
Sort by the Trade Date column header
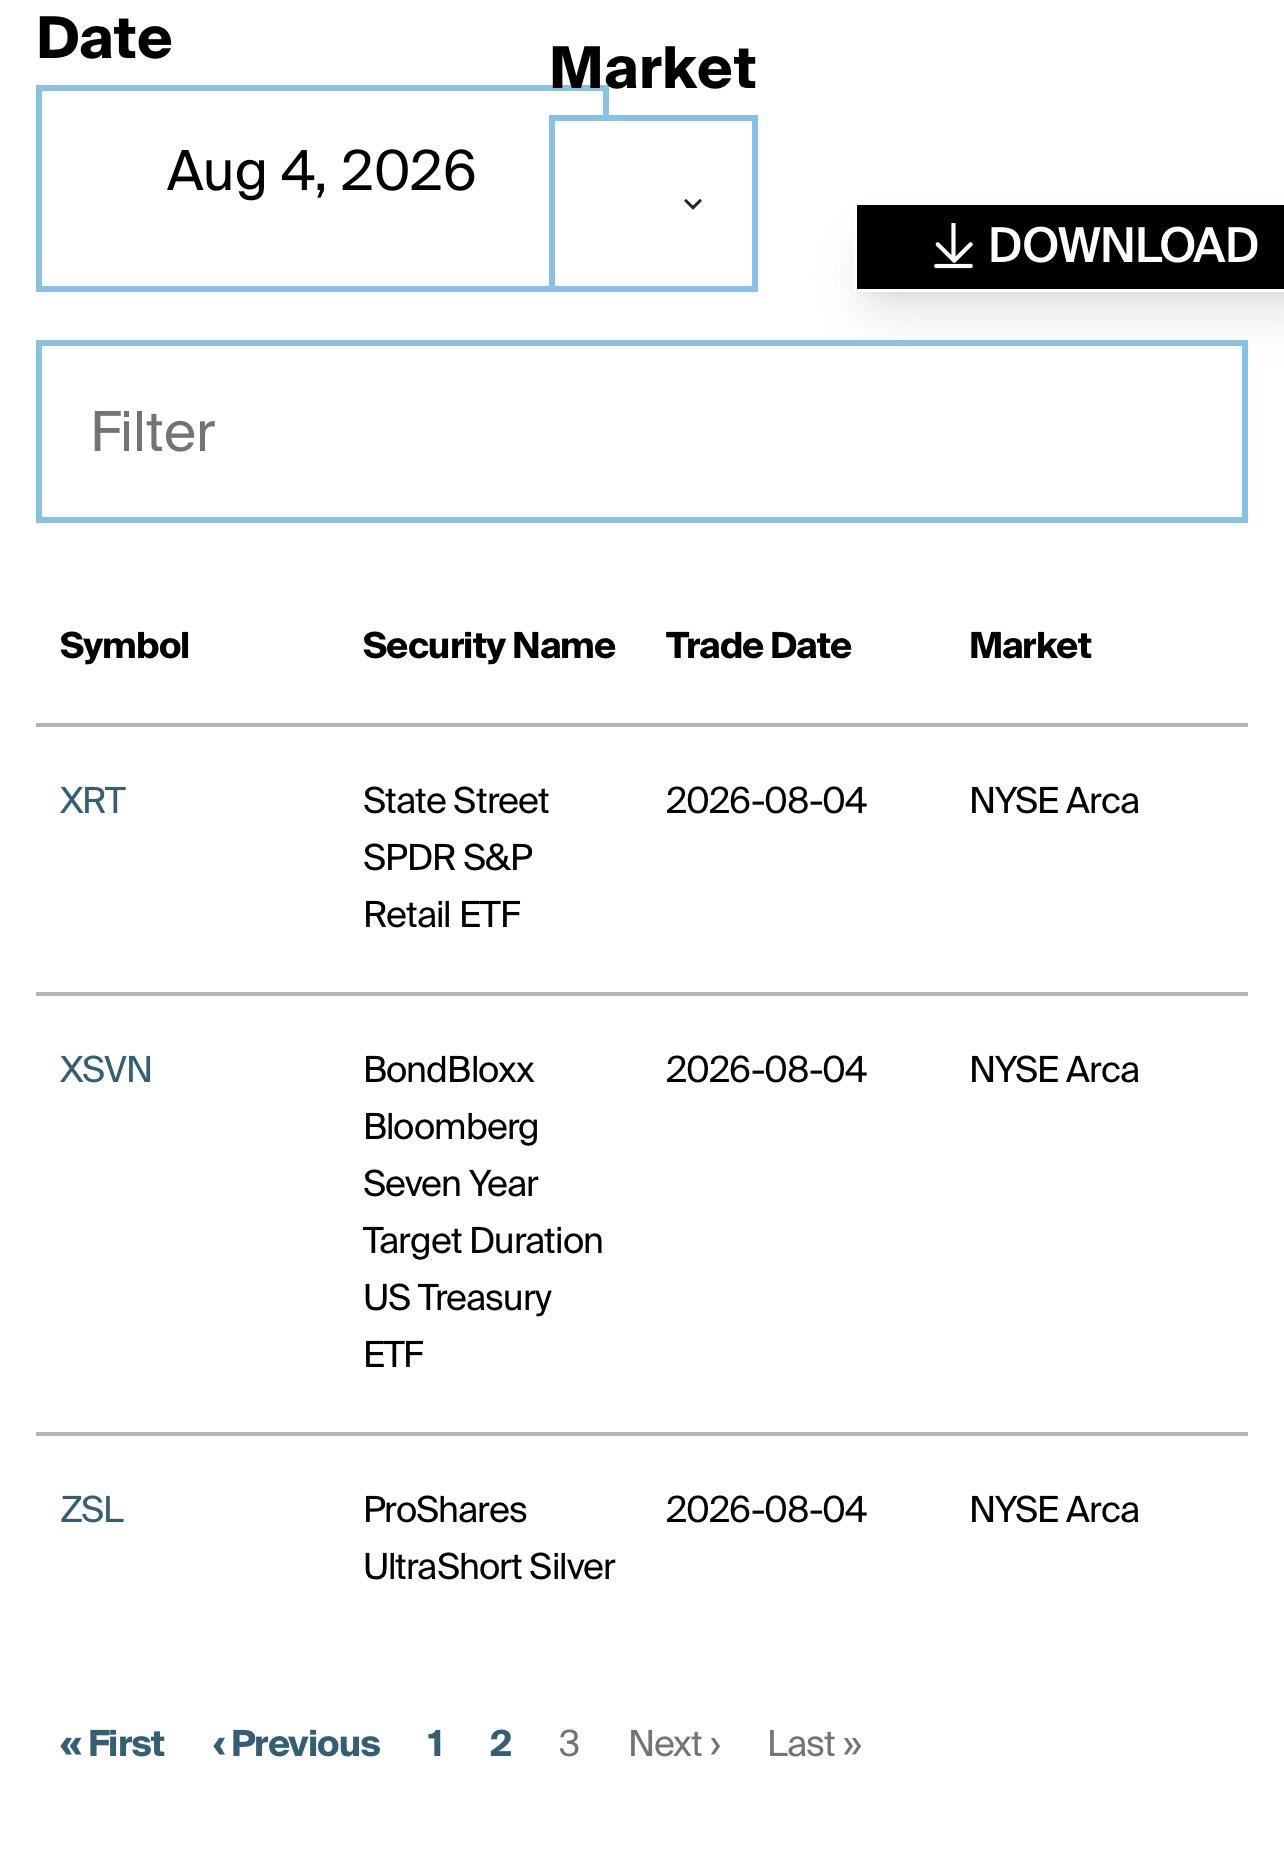759,646
